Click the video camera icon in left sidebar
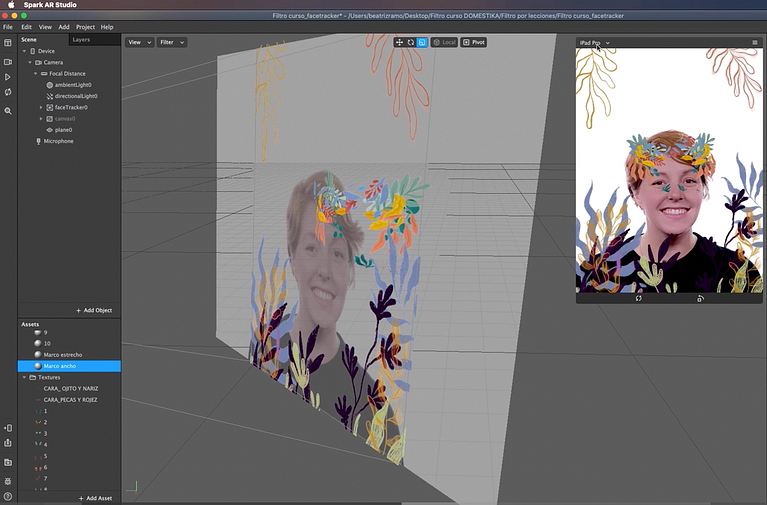 click(8, 61)
